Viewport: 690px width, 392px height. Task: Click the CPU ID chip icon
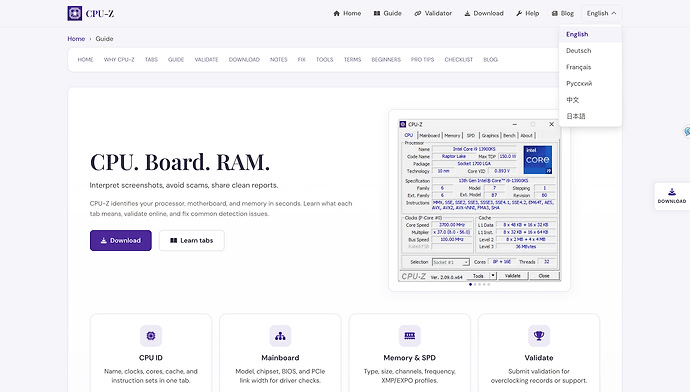coord(151,336)
